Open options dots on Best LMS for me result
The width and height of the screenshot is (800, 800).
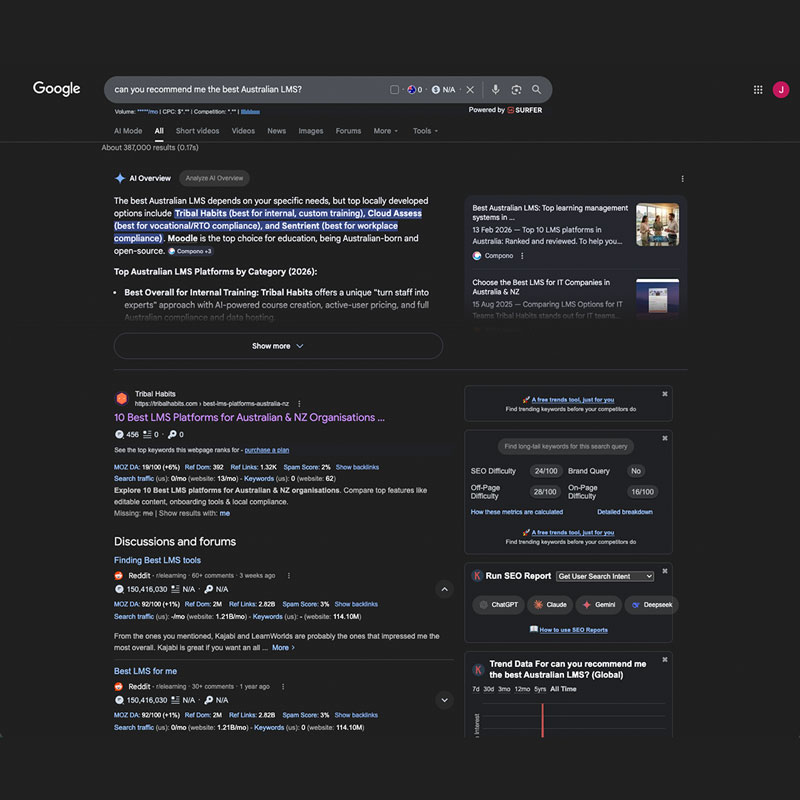tap(283, 687)
